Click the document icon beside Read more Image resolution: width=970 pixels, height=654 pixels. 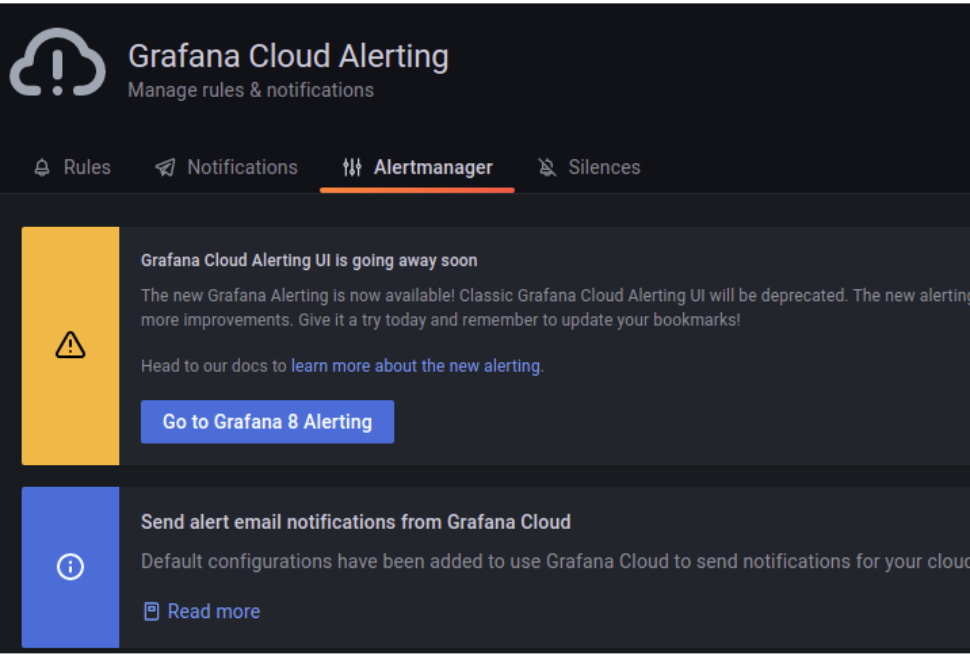point(151,610)
